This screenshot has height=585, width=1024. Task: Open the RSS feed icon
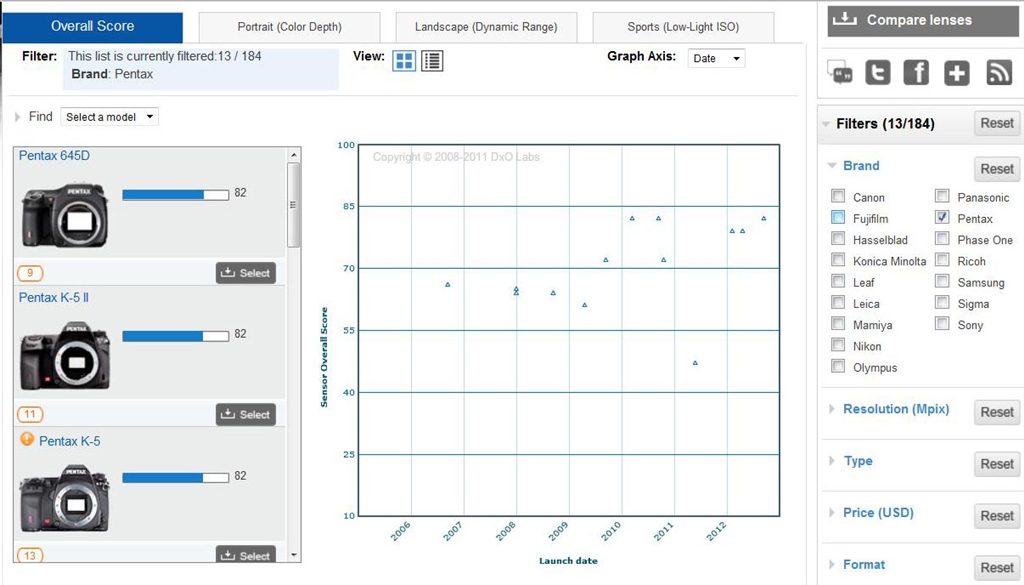tap(999, 73)
